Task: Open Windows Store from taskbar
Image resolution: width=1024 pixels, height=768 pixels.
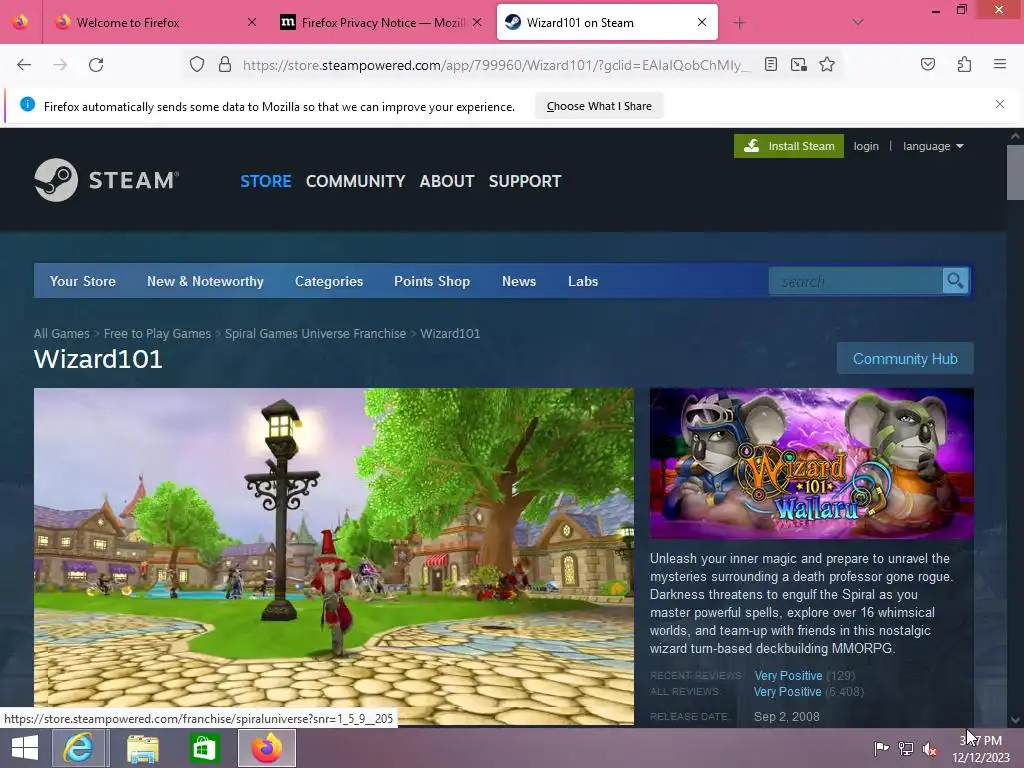Action: pos(204,748)
